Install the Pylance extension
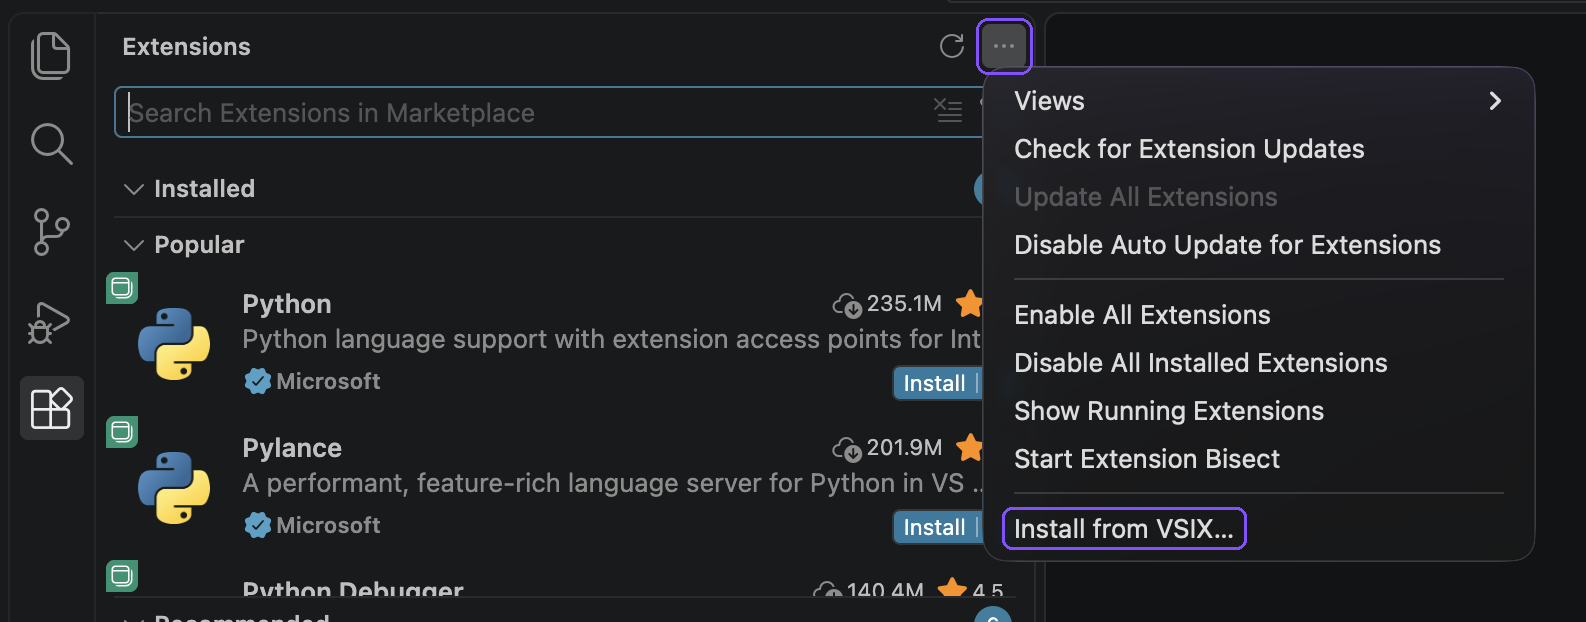This screenshot has height=622, width=1586. click(934, 527)
